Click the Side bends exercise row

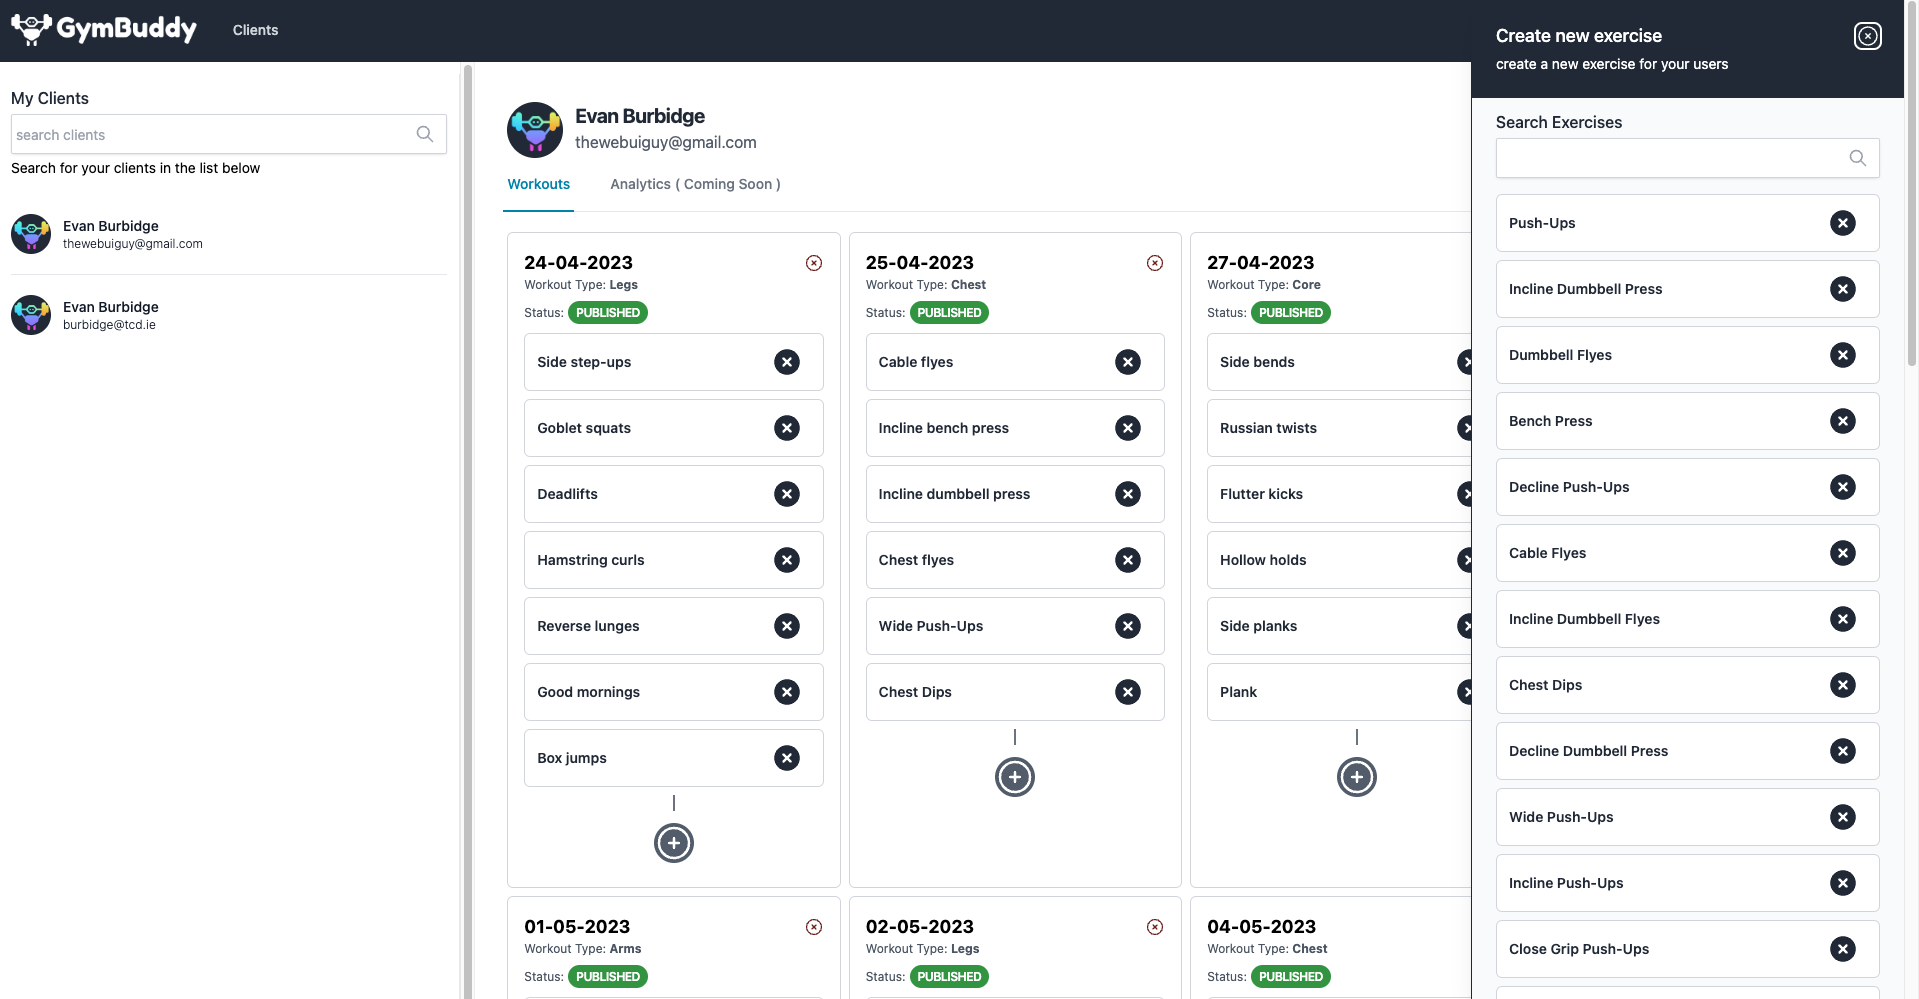(x=1339, y=362)
